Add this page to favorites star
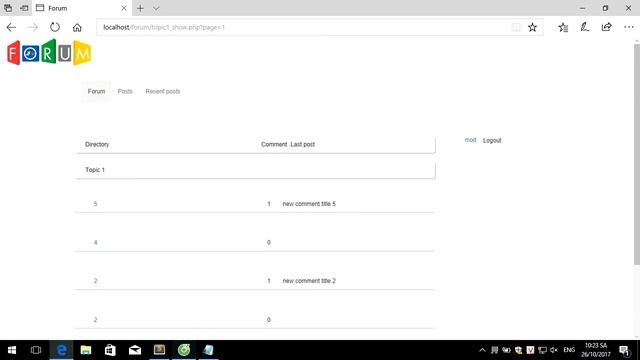Viewport: 640px width, 360px height. pyautogui.click(x=532, y=27)
